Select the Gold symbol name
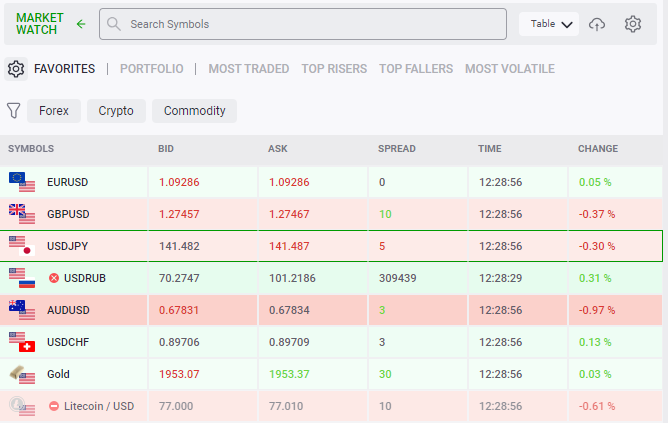The image size is (668, 423). point(58,374)
